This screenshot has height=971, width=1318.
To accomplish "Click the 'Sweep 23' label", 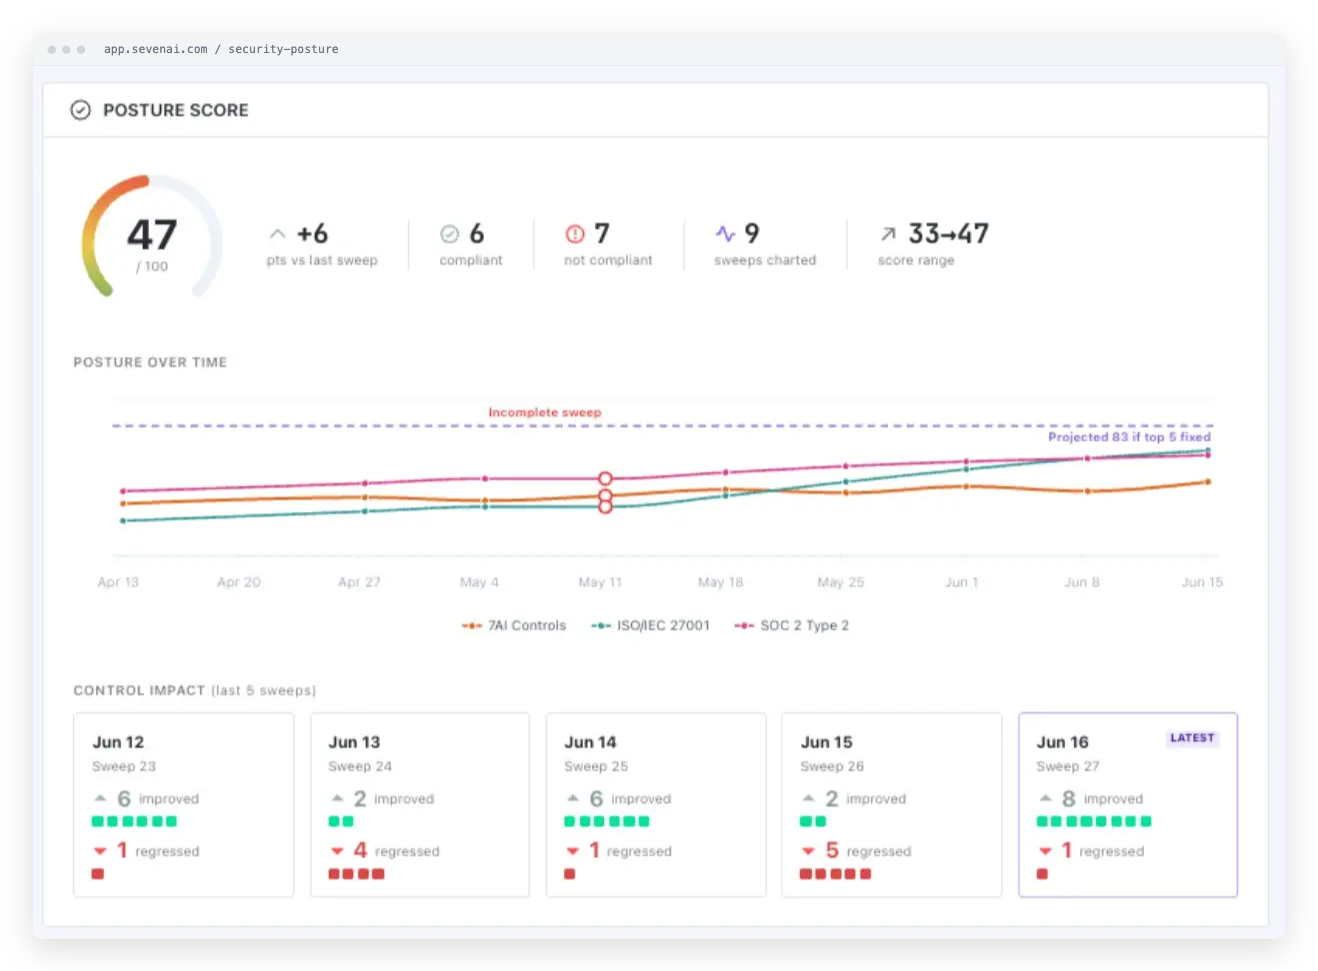I will [124, 767].
